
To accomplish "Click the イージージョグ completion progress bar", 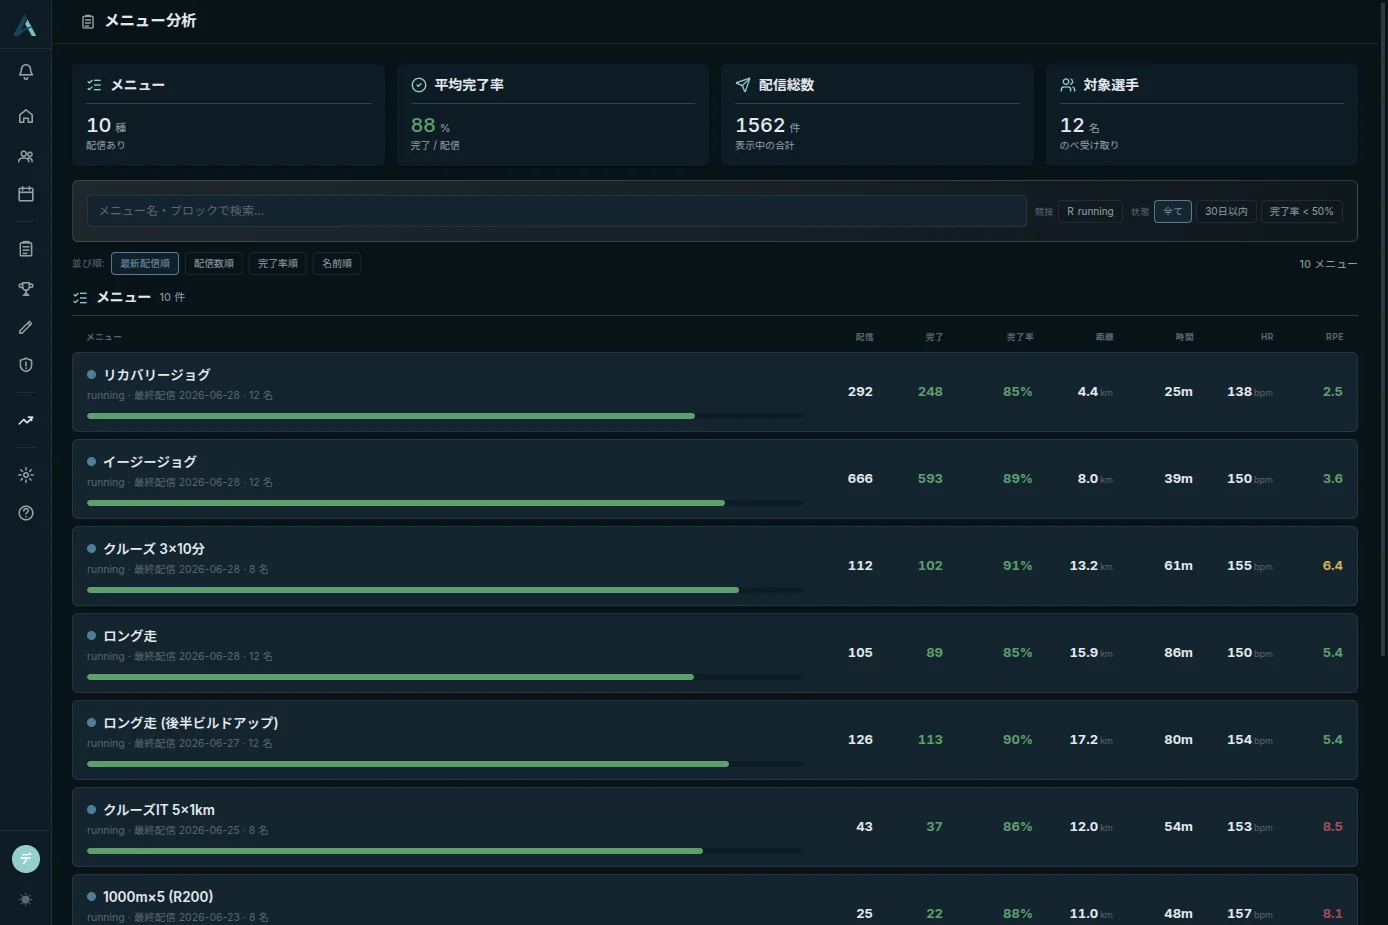I will point(445,503).
